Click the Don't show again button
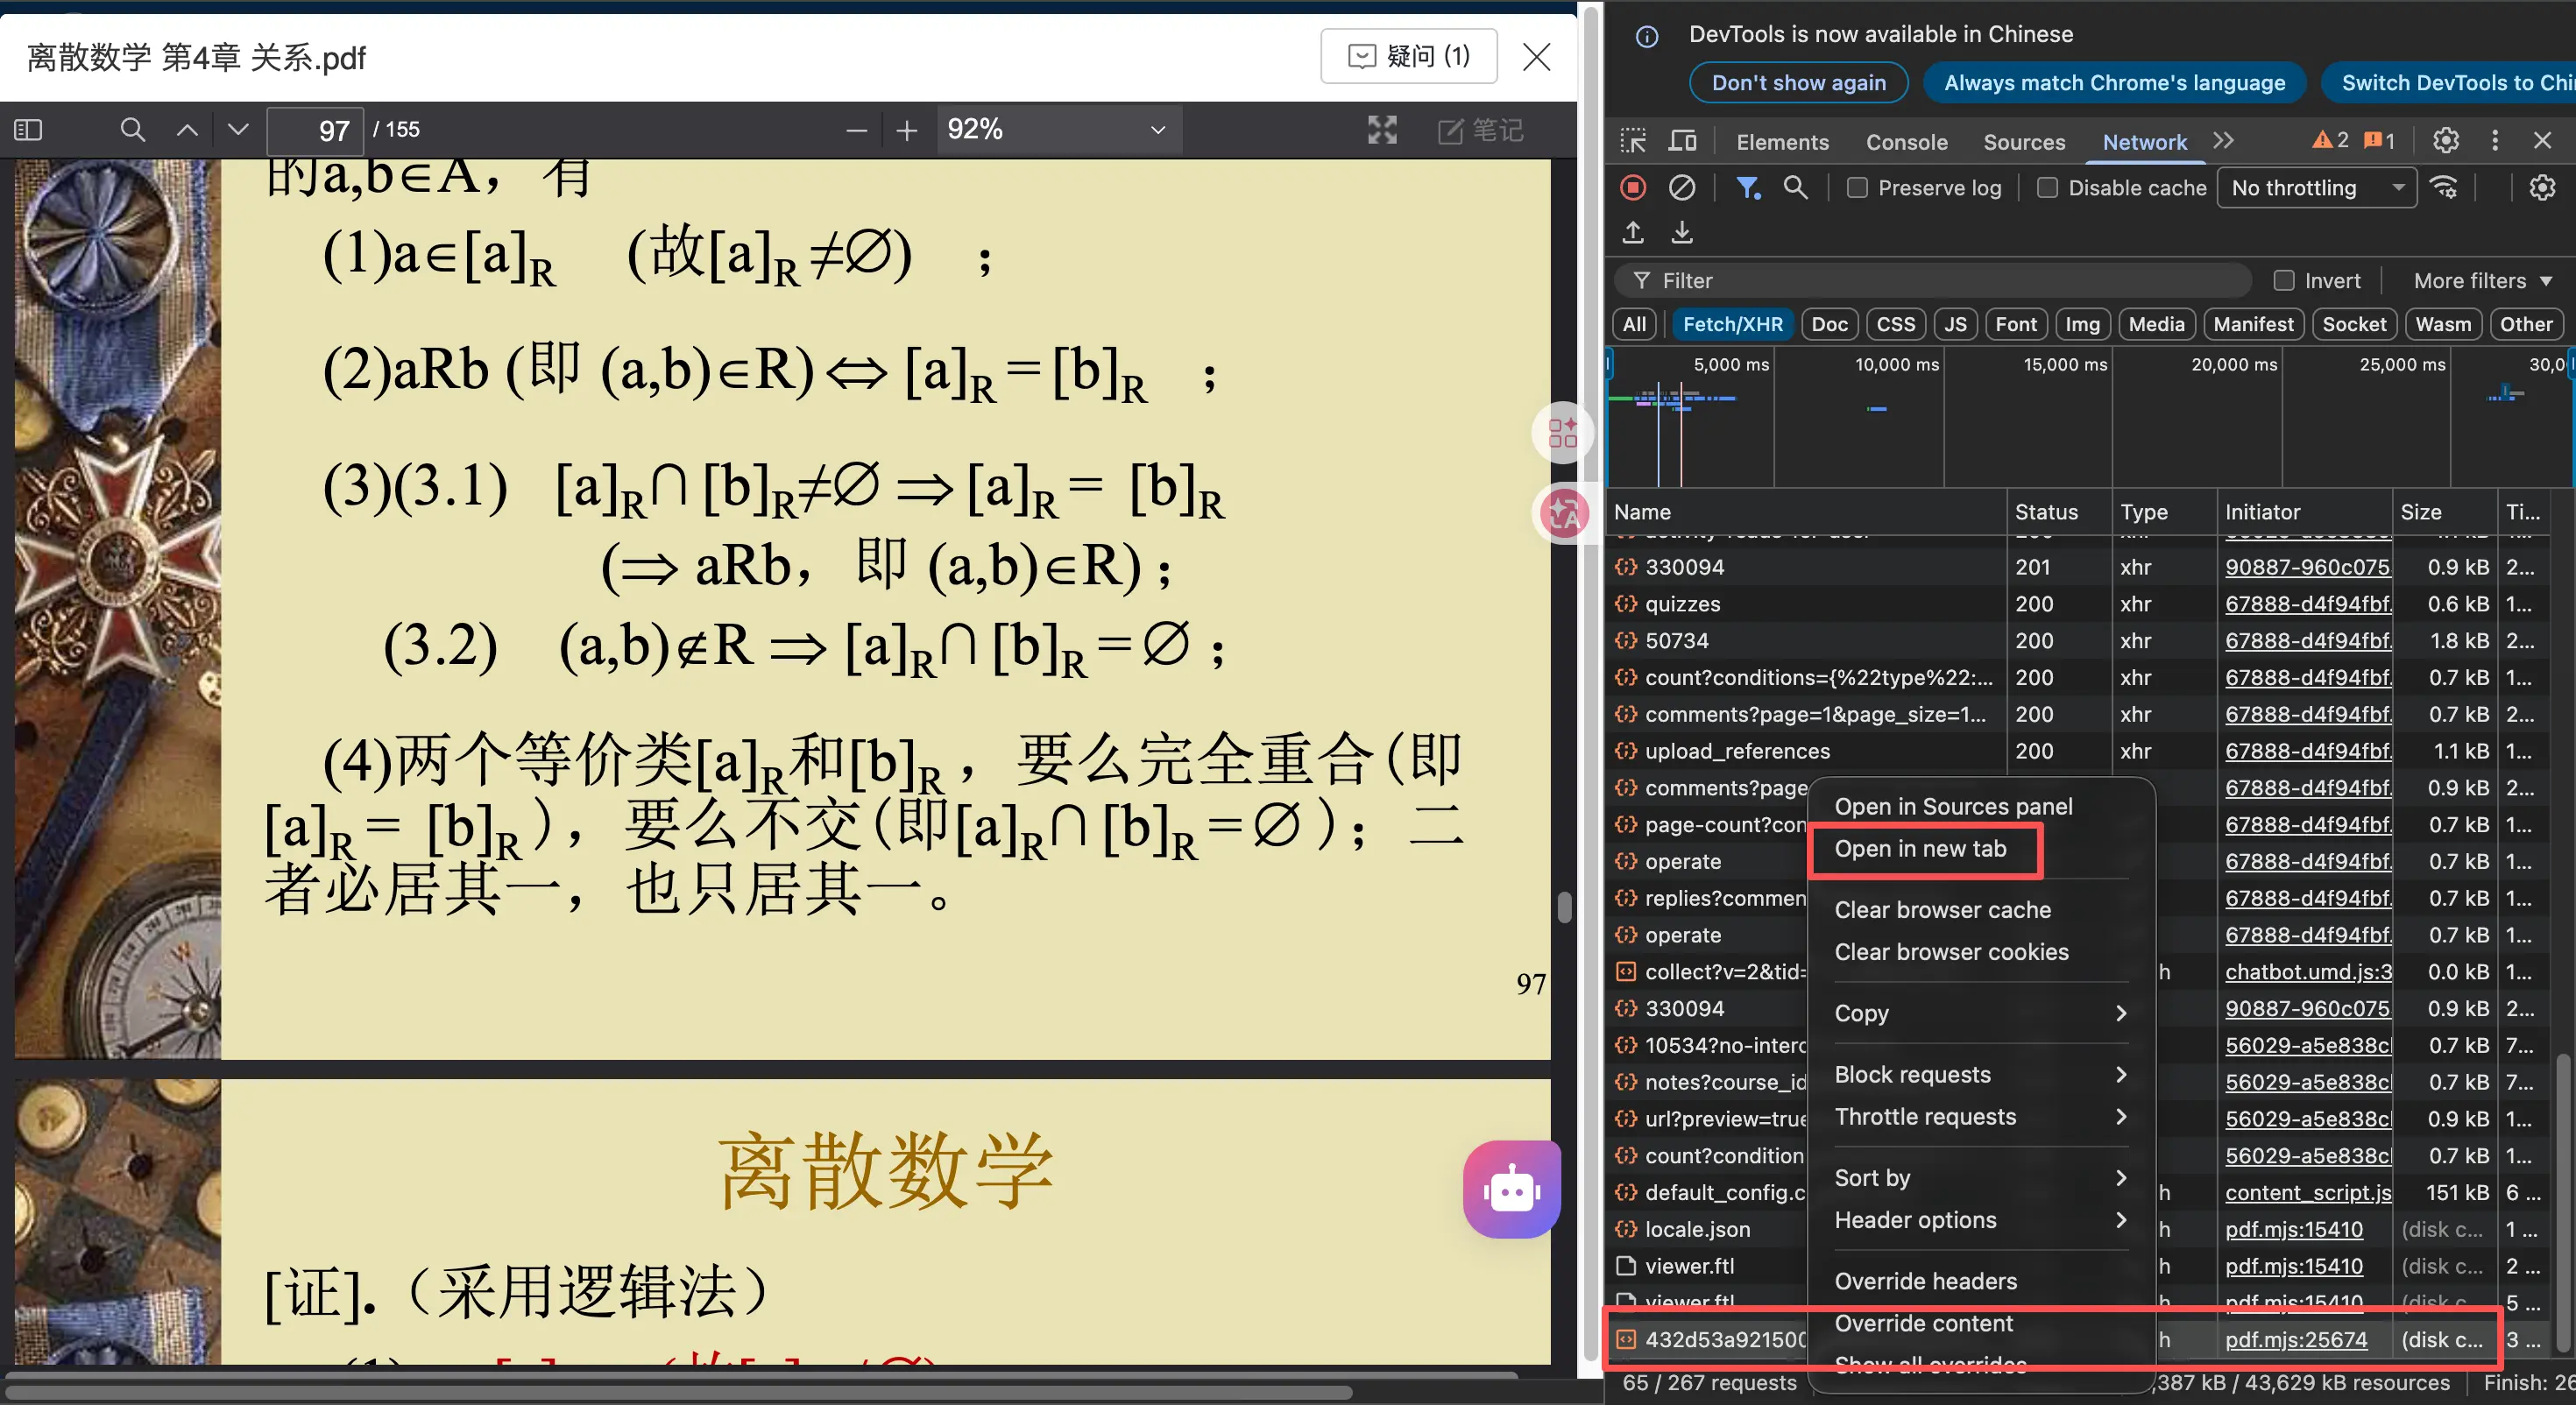Image resolution: width=2576 pixels, height=1405 pixels. [x=1798, y=83]
